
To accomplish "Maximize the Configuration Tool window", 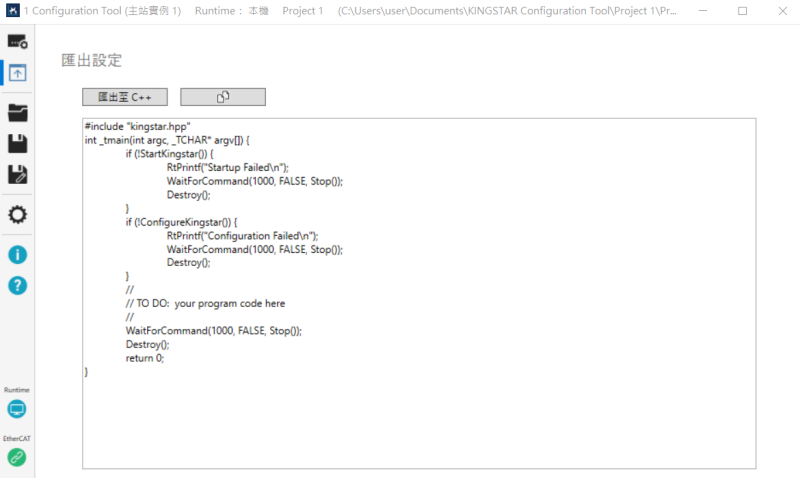I will point(742,11).
